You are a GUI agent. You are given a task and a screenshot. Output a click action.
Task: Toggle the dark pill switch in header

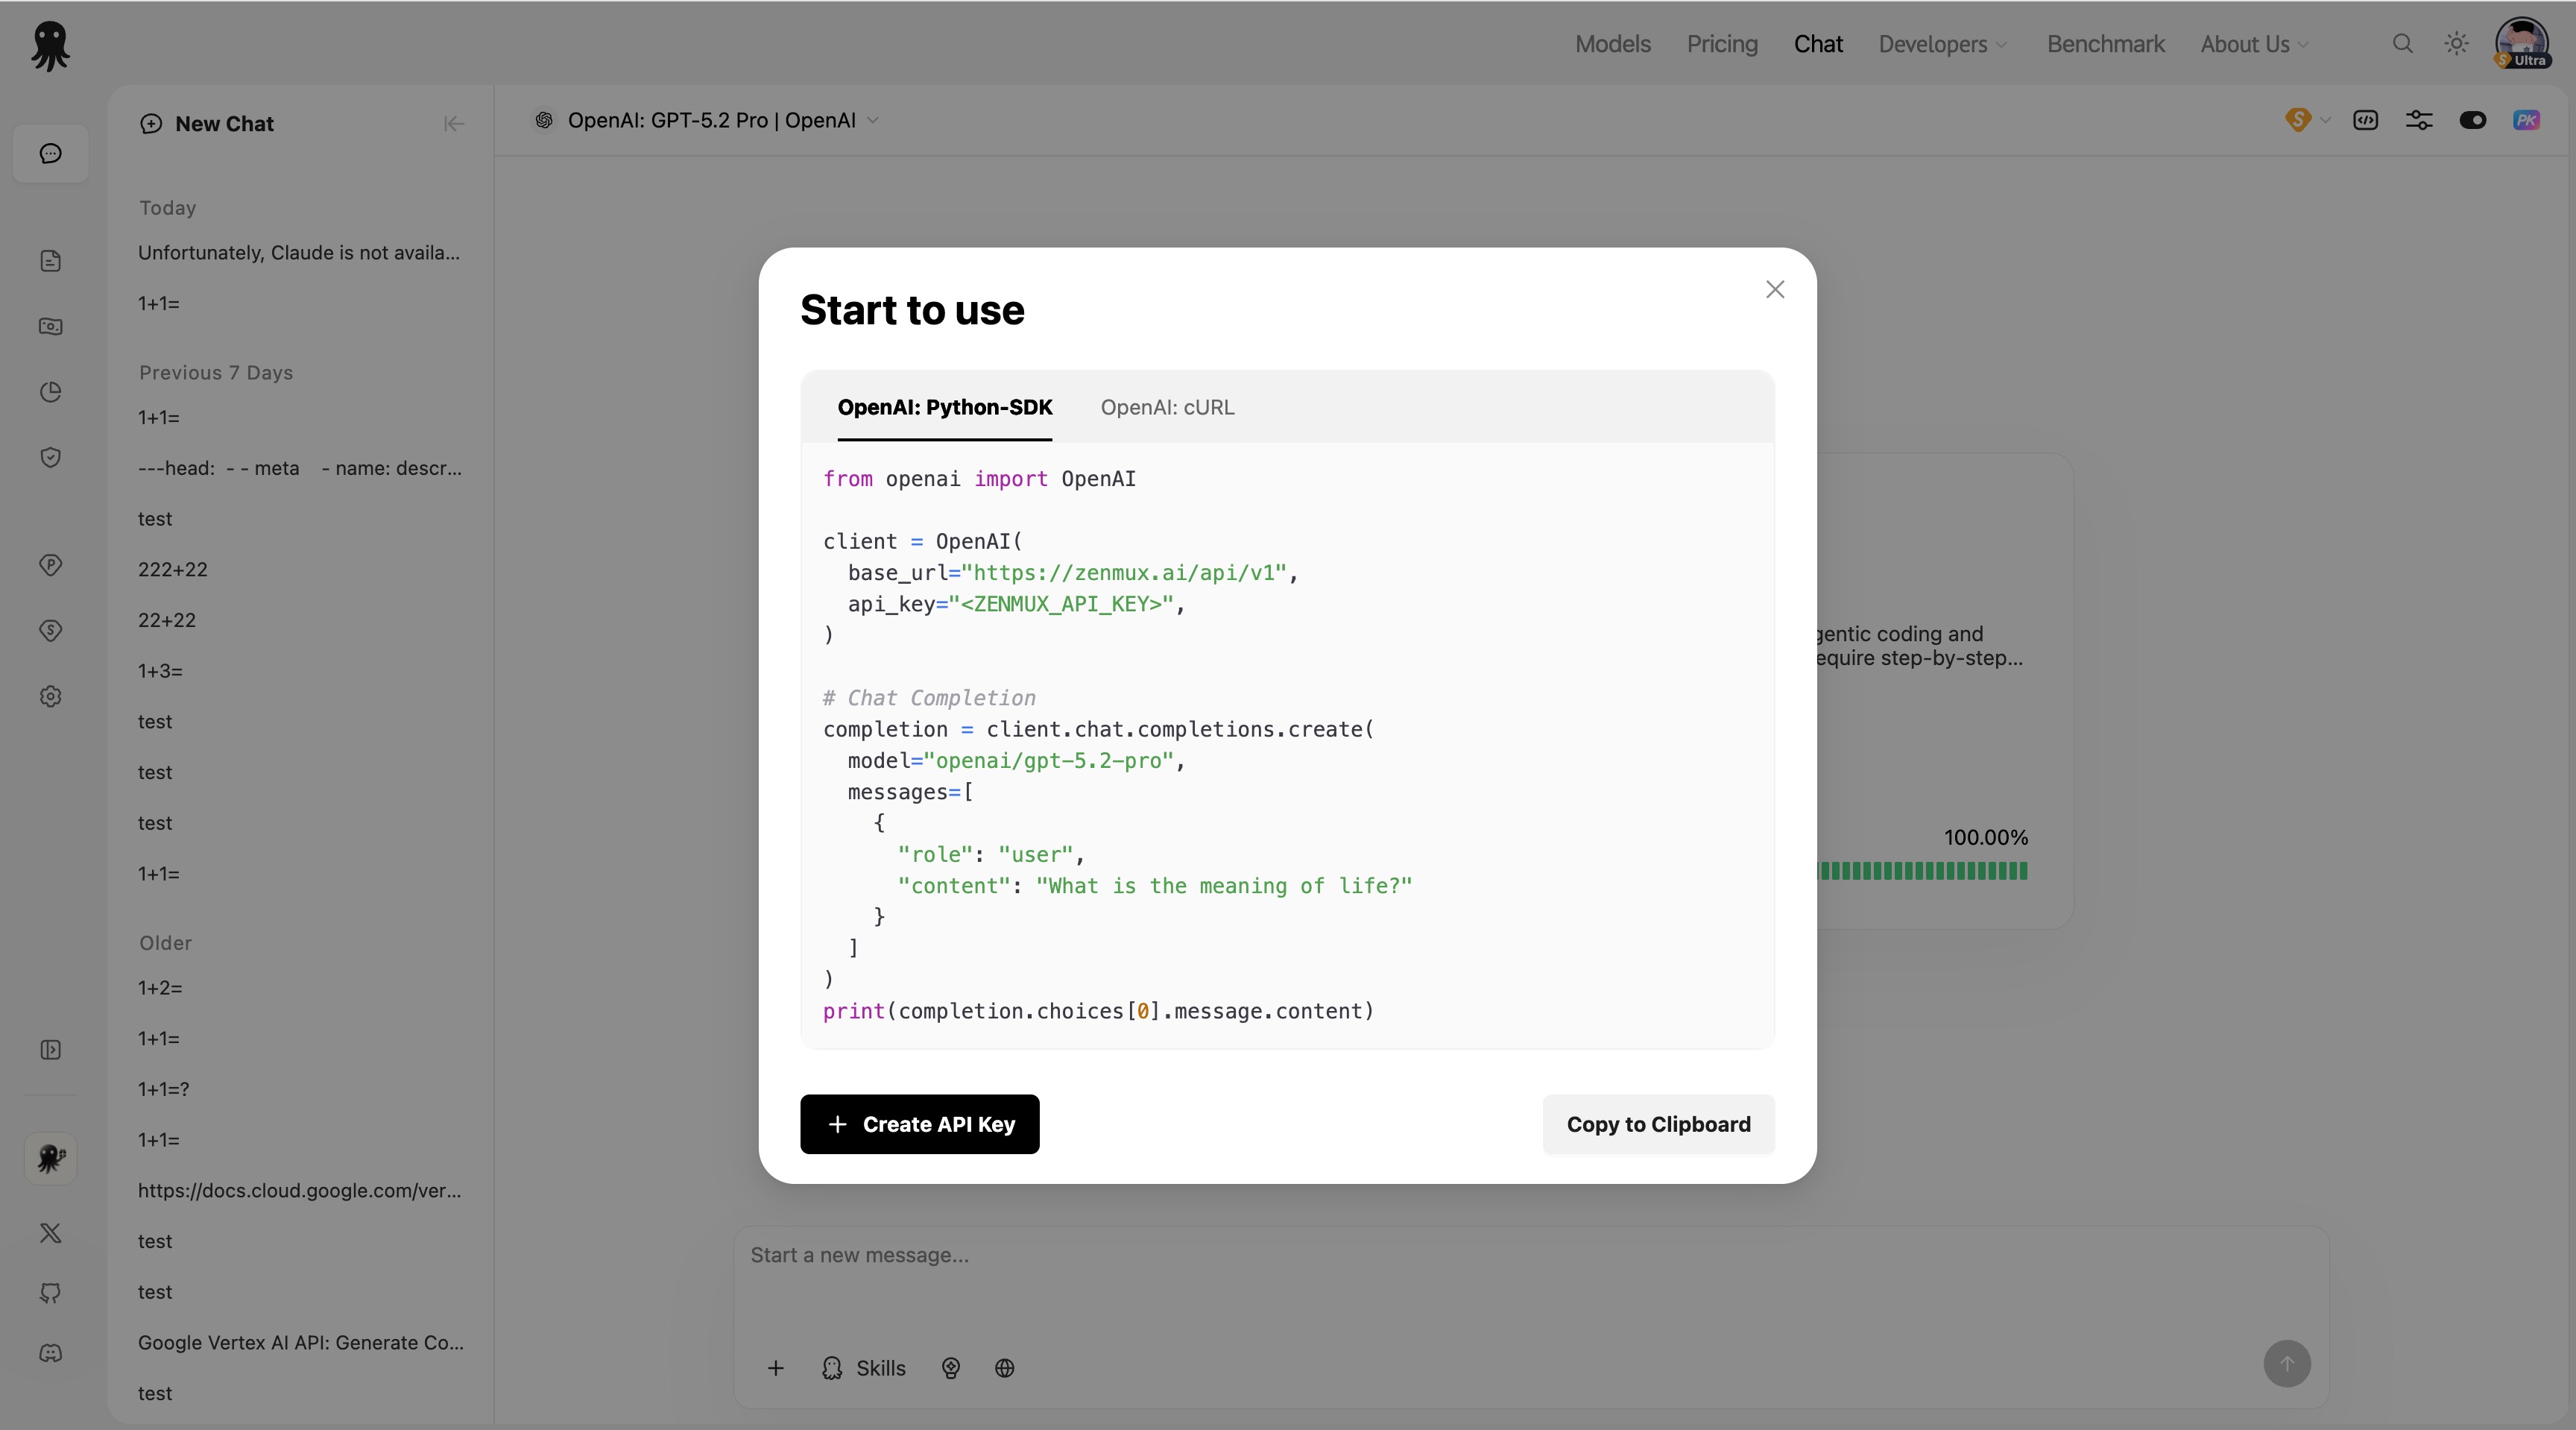[x=2472, y=120]
